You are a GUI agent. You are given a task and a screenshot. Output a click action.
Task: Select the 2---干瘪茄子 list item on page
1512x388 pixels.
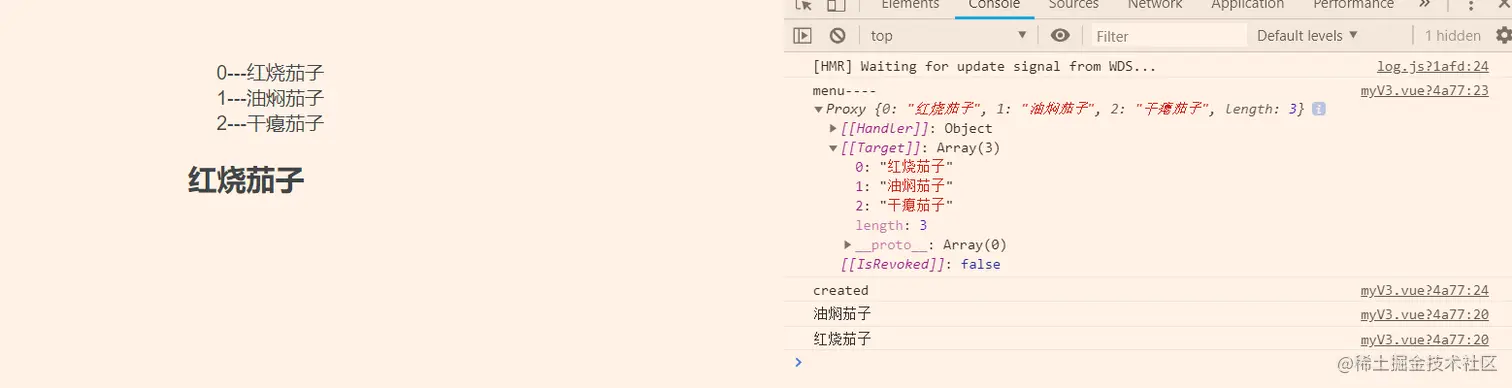pos(270,124)
